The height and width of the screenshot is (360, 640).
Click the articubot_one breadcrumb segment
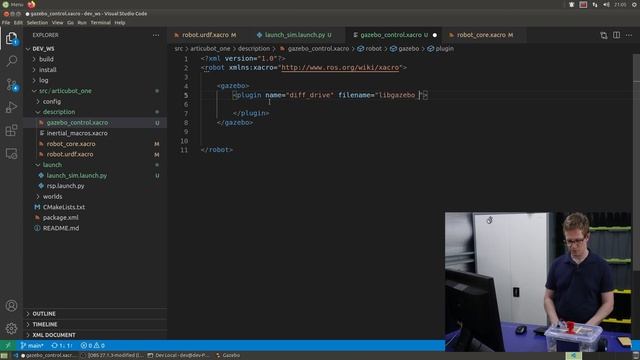(210, 49)
